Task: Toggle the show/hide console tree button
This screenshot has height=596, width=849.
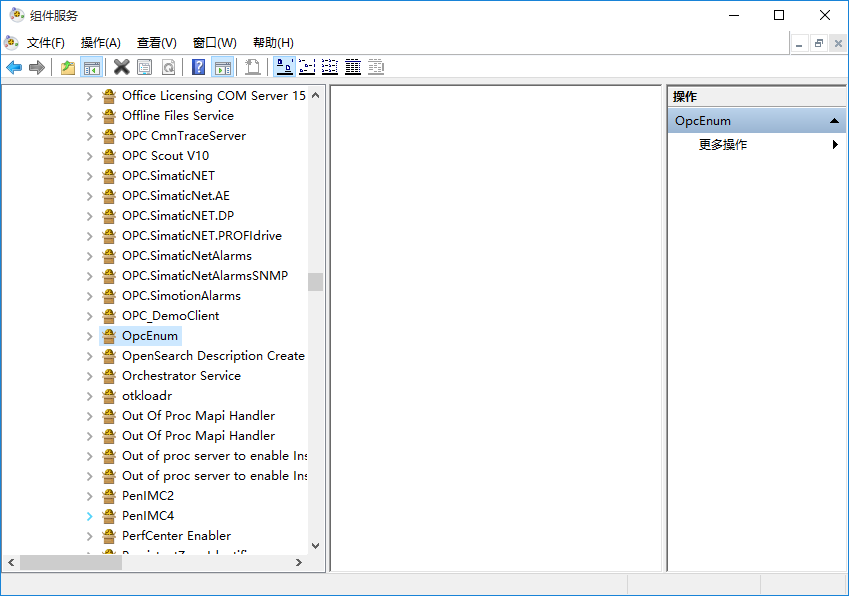Action: click(x=92, y=68)
